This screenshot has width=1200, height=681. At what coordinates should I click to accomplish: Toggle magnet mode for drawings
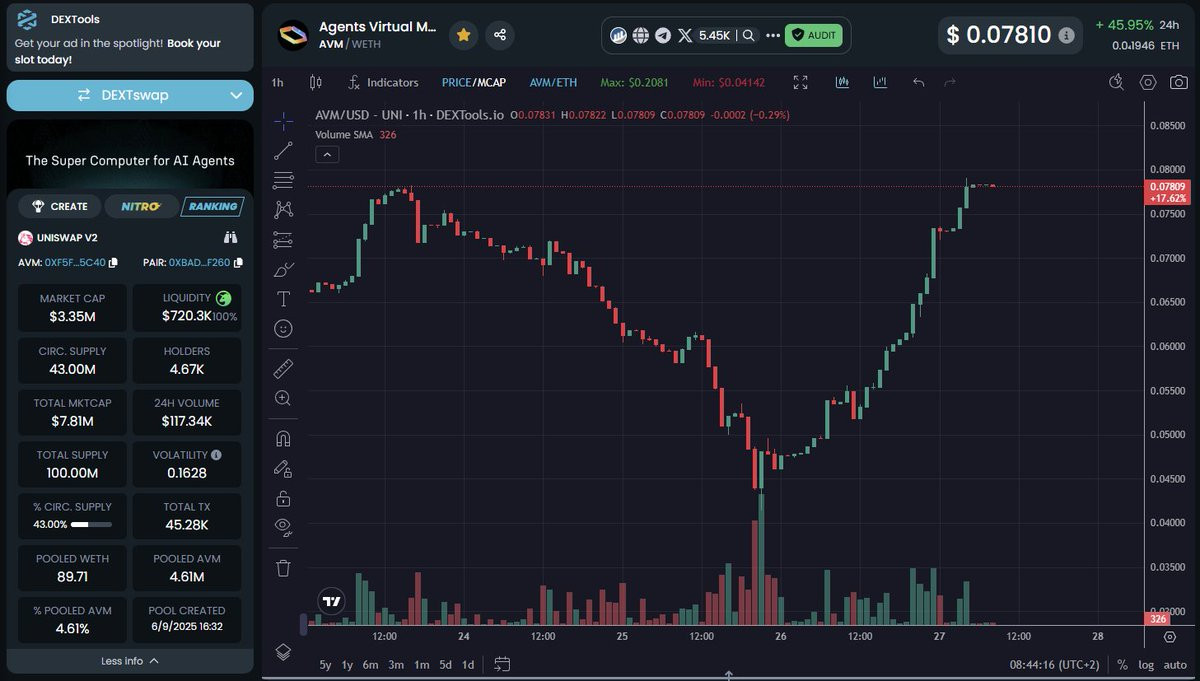pos(283,439)
